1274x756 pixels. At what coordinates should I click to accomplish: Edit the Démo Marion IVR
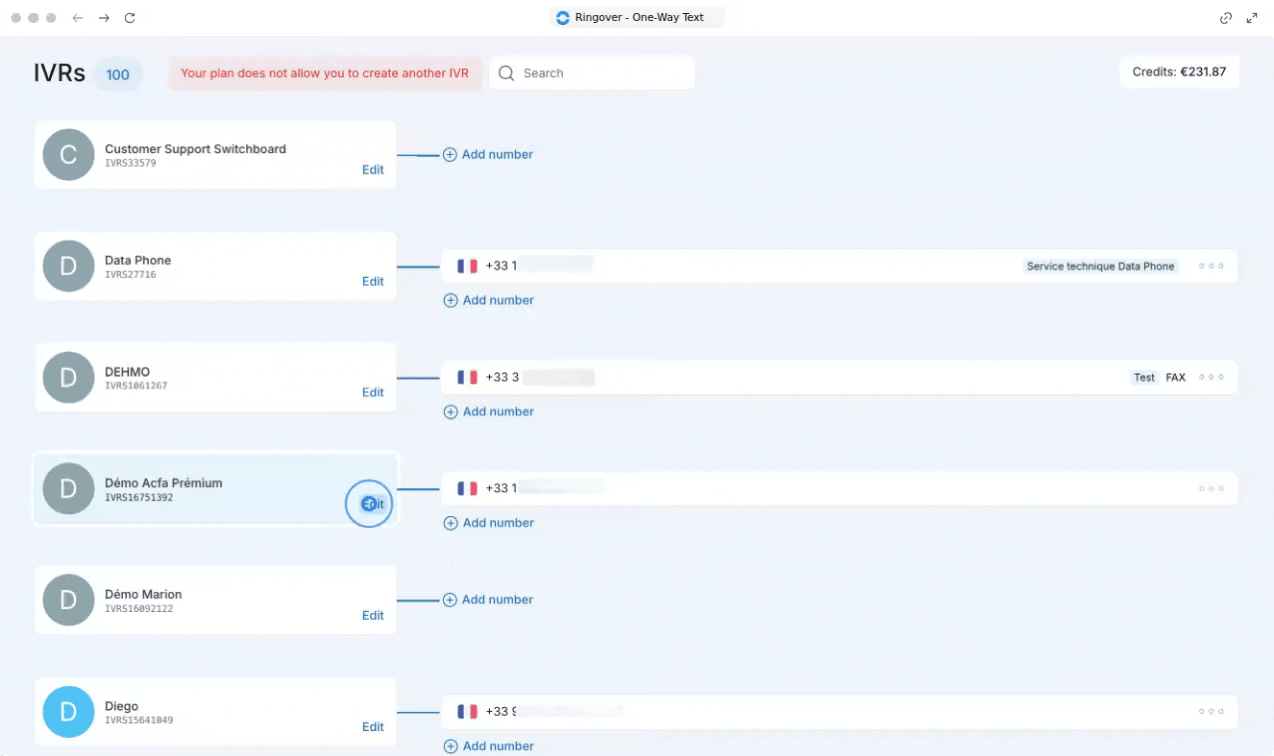click(x=373, y=615)
